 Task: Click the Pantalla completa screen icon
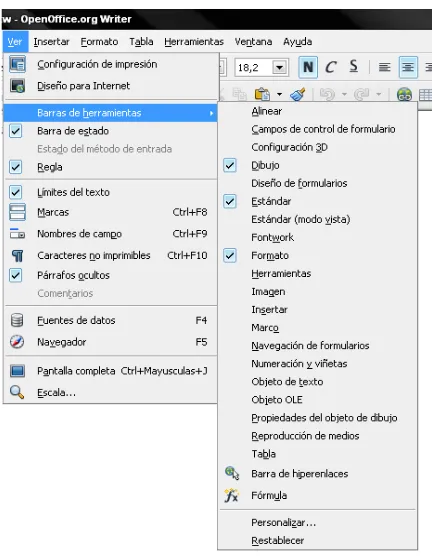click(x=17, y=371)
